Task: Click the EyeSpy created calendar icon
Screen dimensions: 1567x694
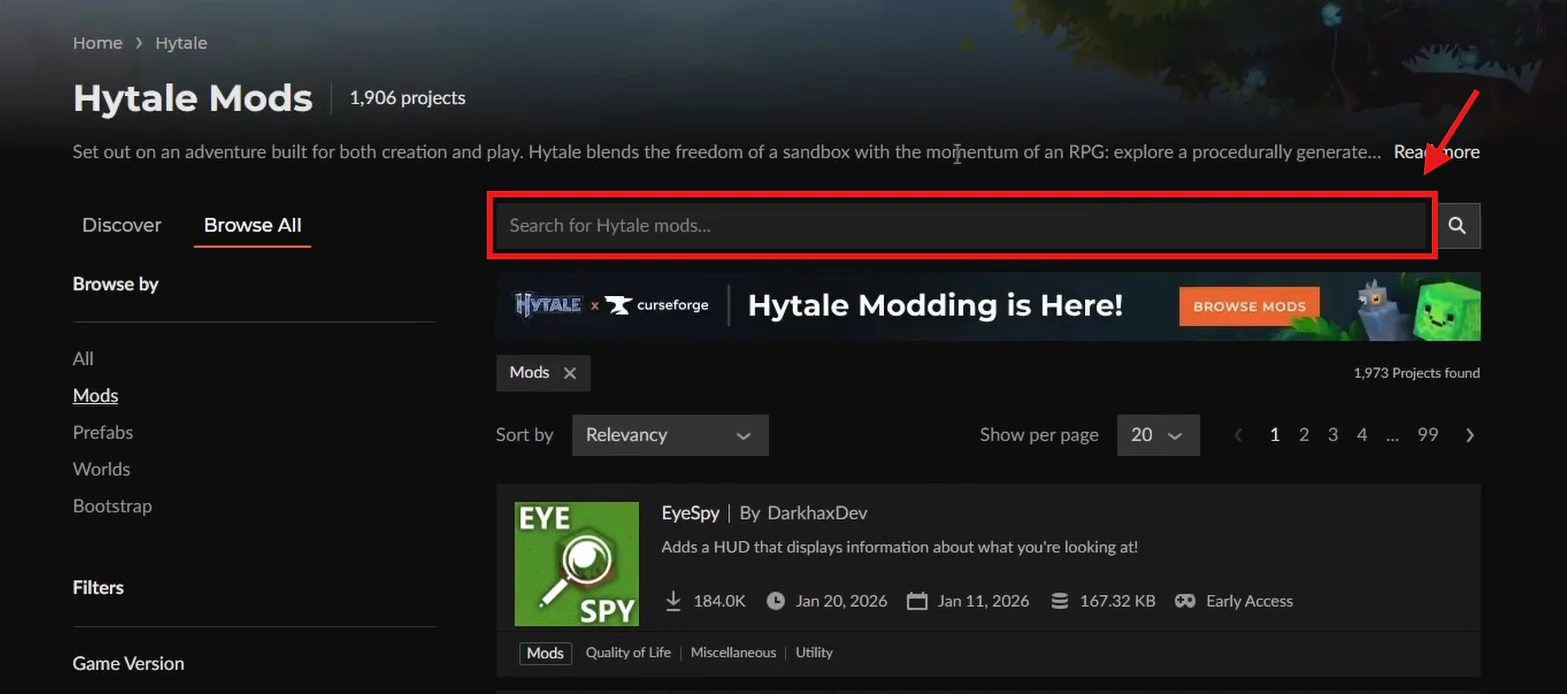Action: (x=917, y=601)
